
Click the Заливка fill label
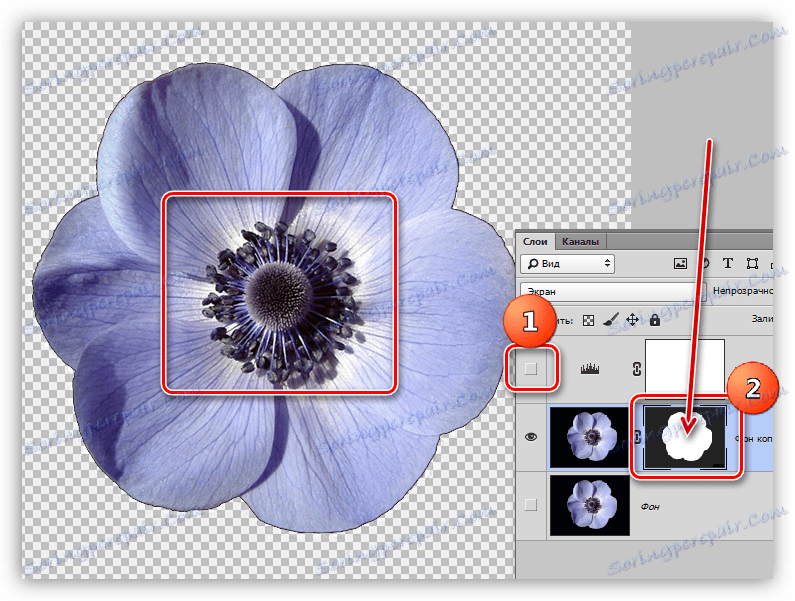point(762,319)
